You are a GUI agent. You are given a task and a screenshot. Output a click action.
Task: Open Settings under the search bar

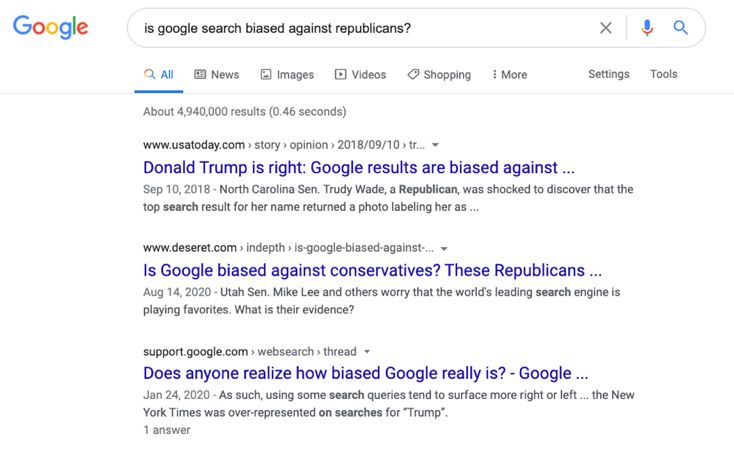(609, 74)
